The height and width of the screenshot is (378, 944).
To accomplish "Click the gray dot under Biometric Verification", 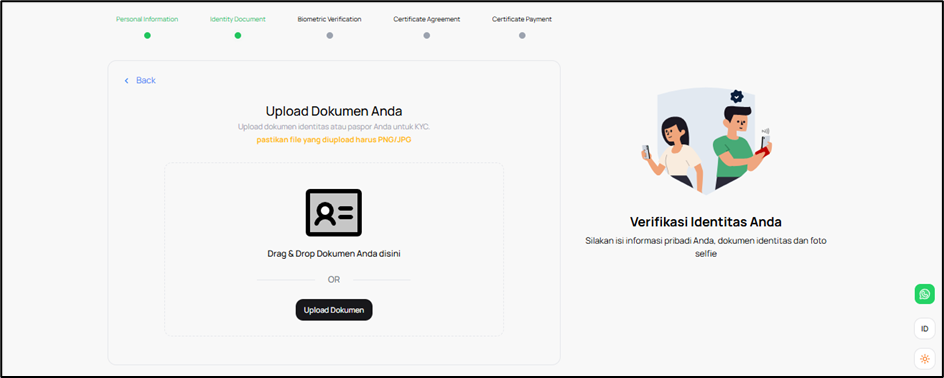I will [x=330, y=36].
